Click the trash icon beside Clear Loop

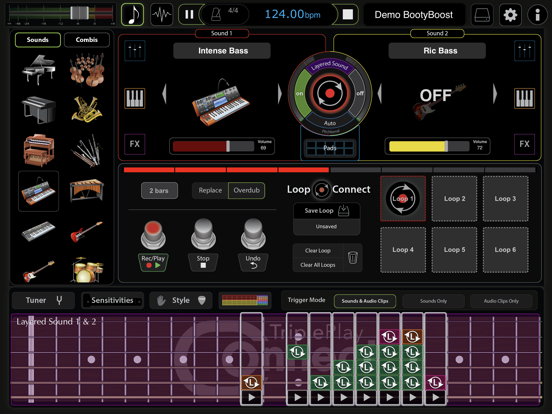[x=352, y=258]
